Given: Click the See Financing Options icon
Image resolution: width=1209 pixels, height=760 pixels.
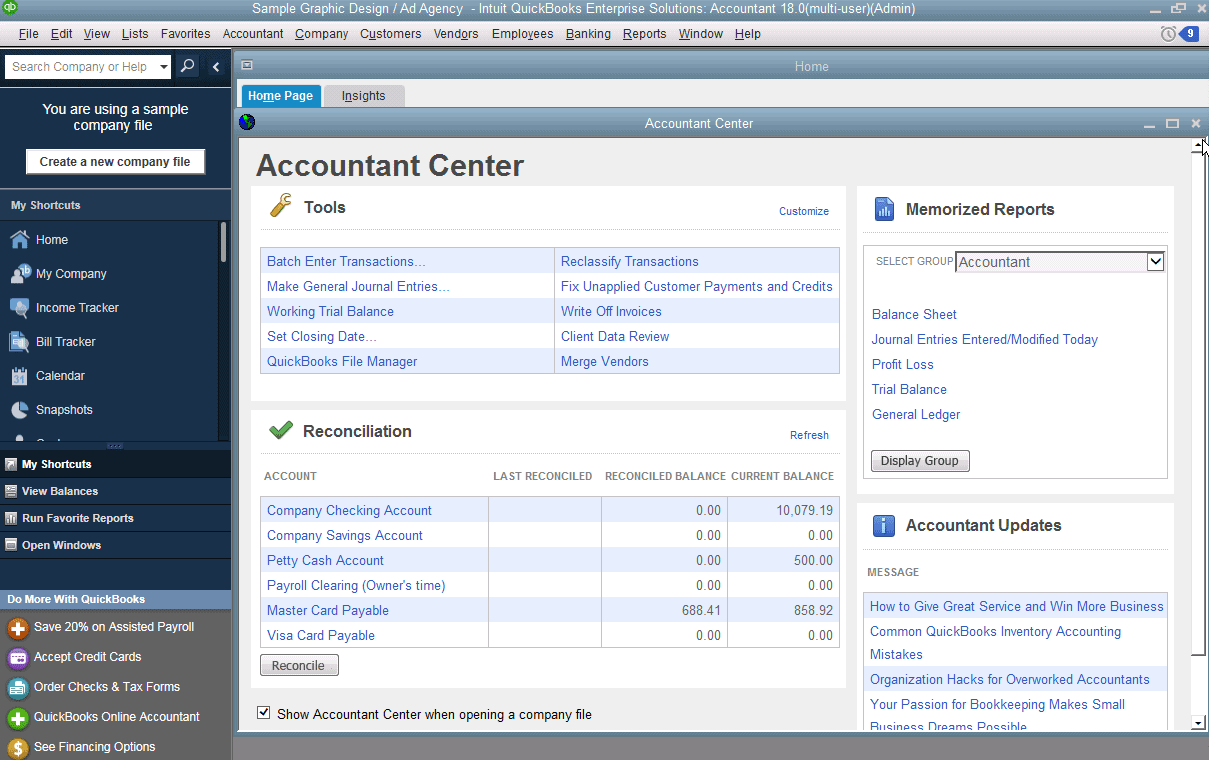Looking at the screenshot, I should [x=17, y=748].
